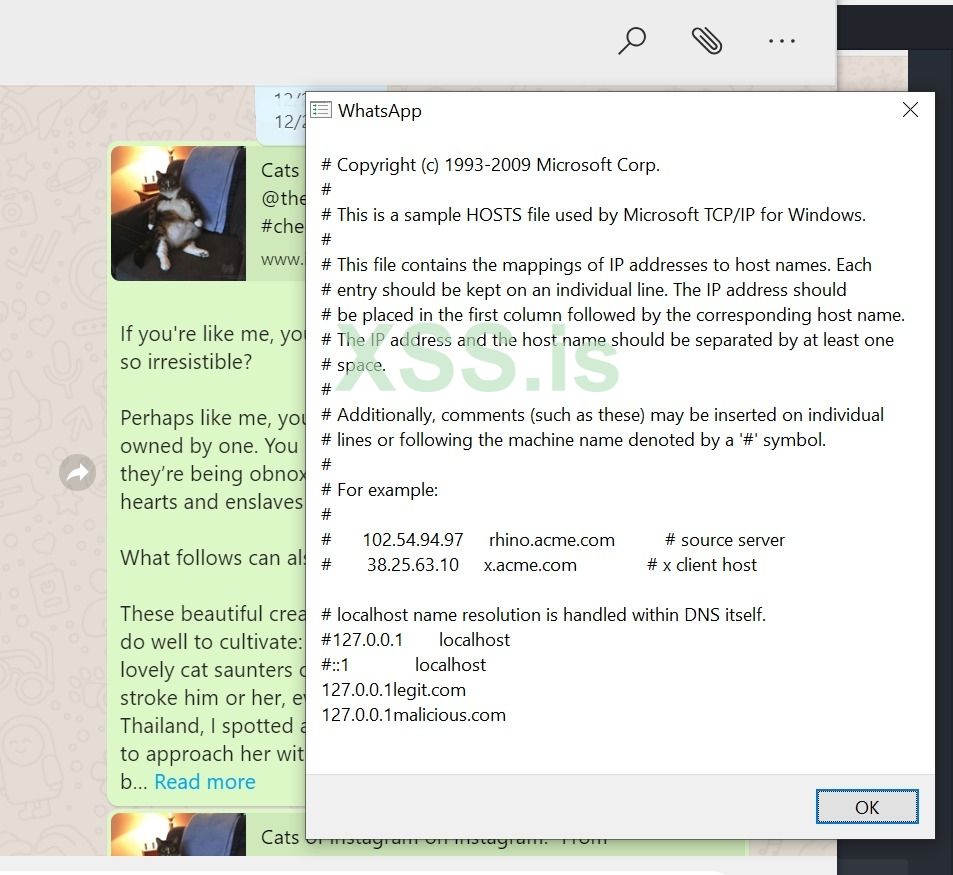The image size is (953, 875).
Task: Open the chat search magnifier icon
Action: tap(632, 41)
